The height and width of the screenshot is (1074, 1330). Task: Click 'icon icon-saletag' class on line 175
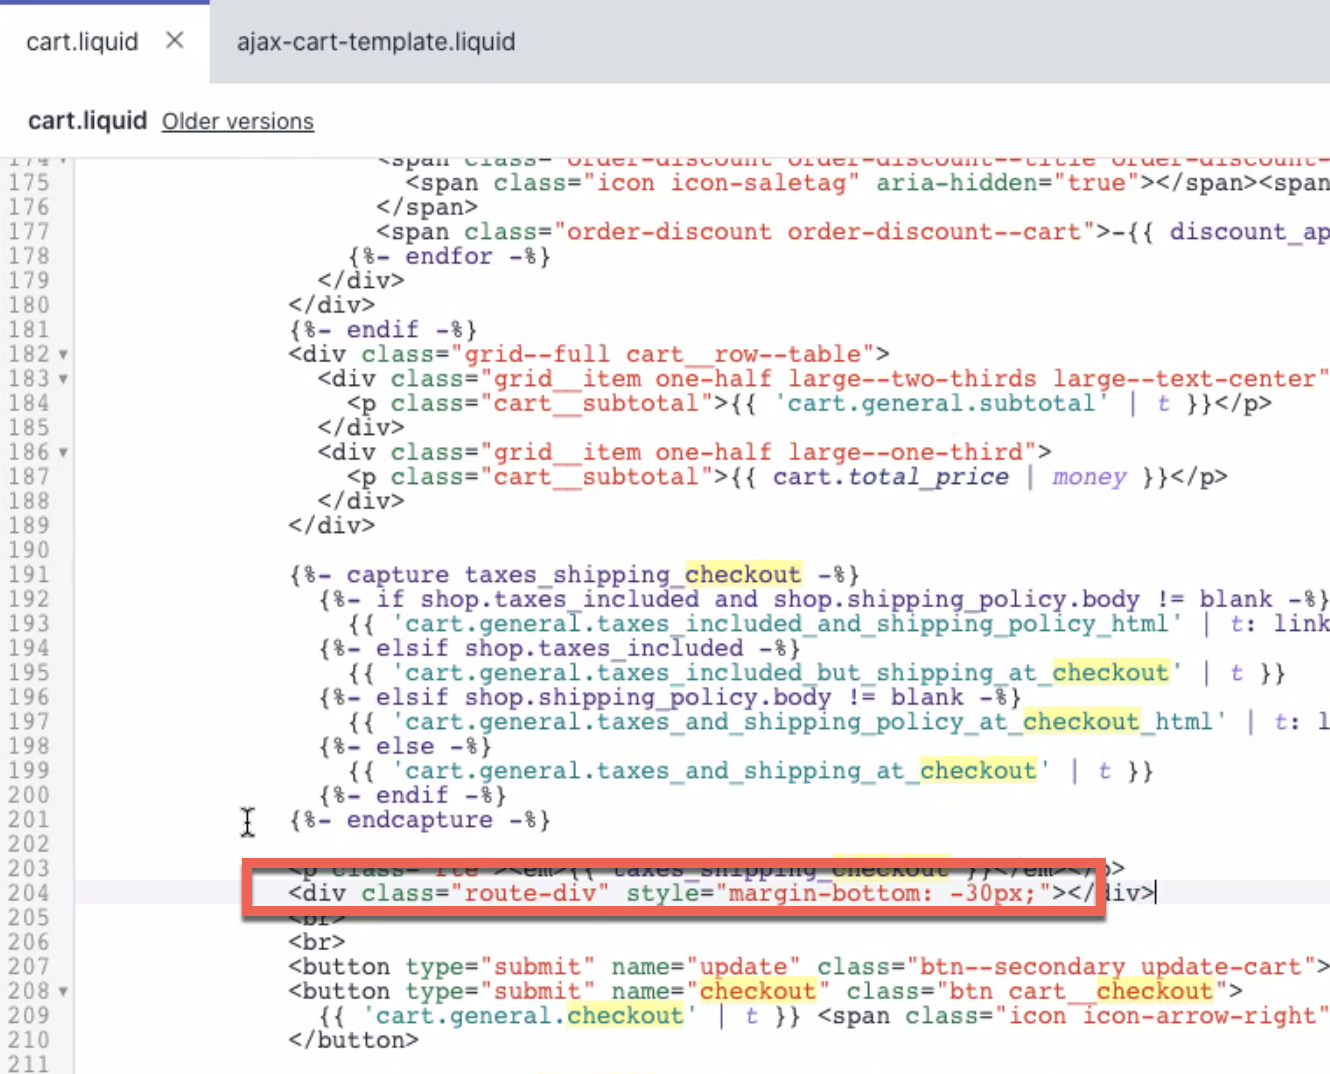tap(722, 183)
